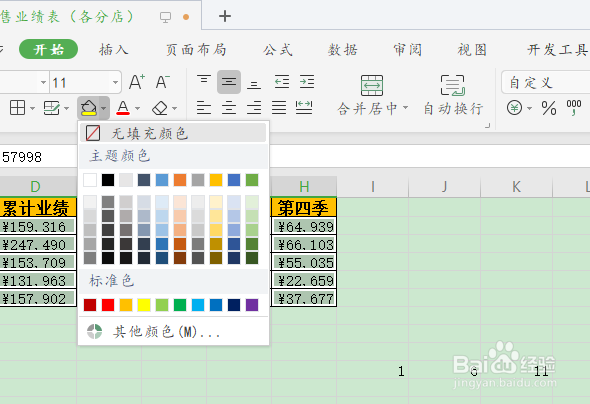Open the 视图 tab
This screenshot has width=590, height=404.
click(x=472, y=49)
